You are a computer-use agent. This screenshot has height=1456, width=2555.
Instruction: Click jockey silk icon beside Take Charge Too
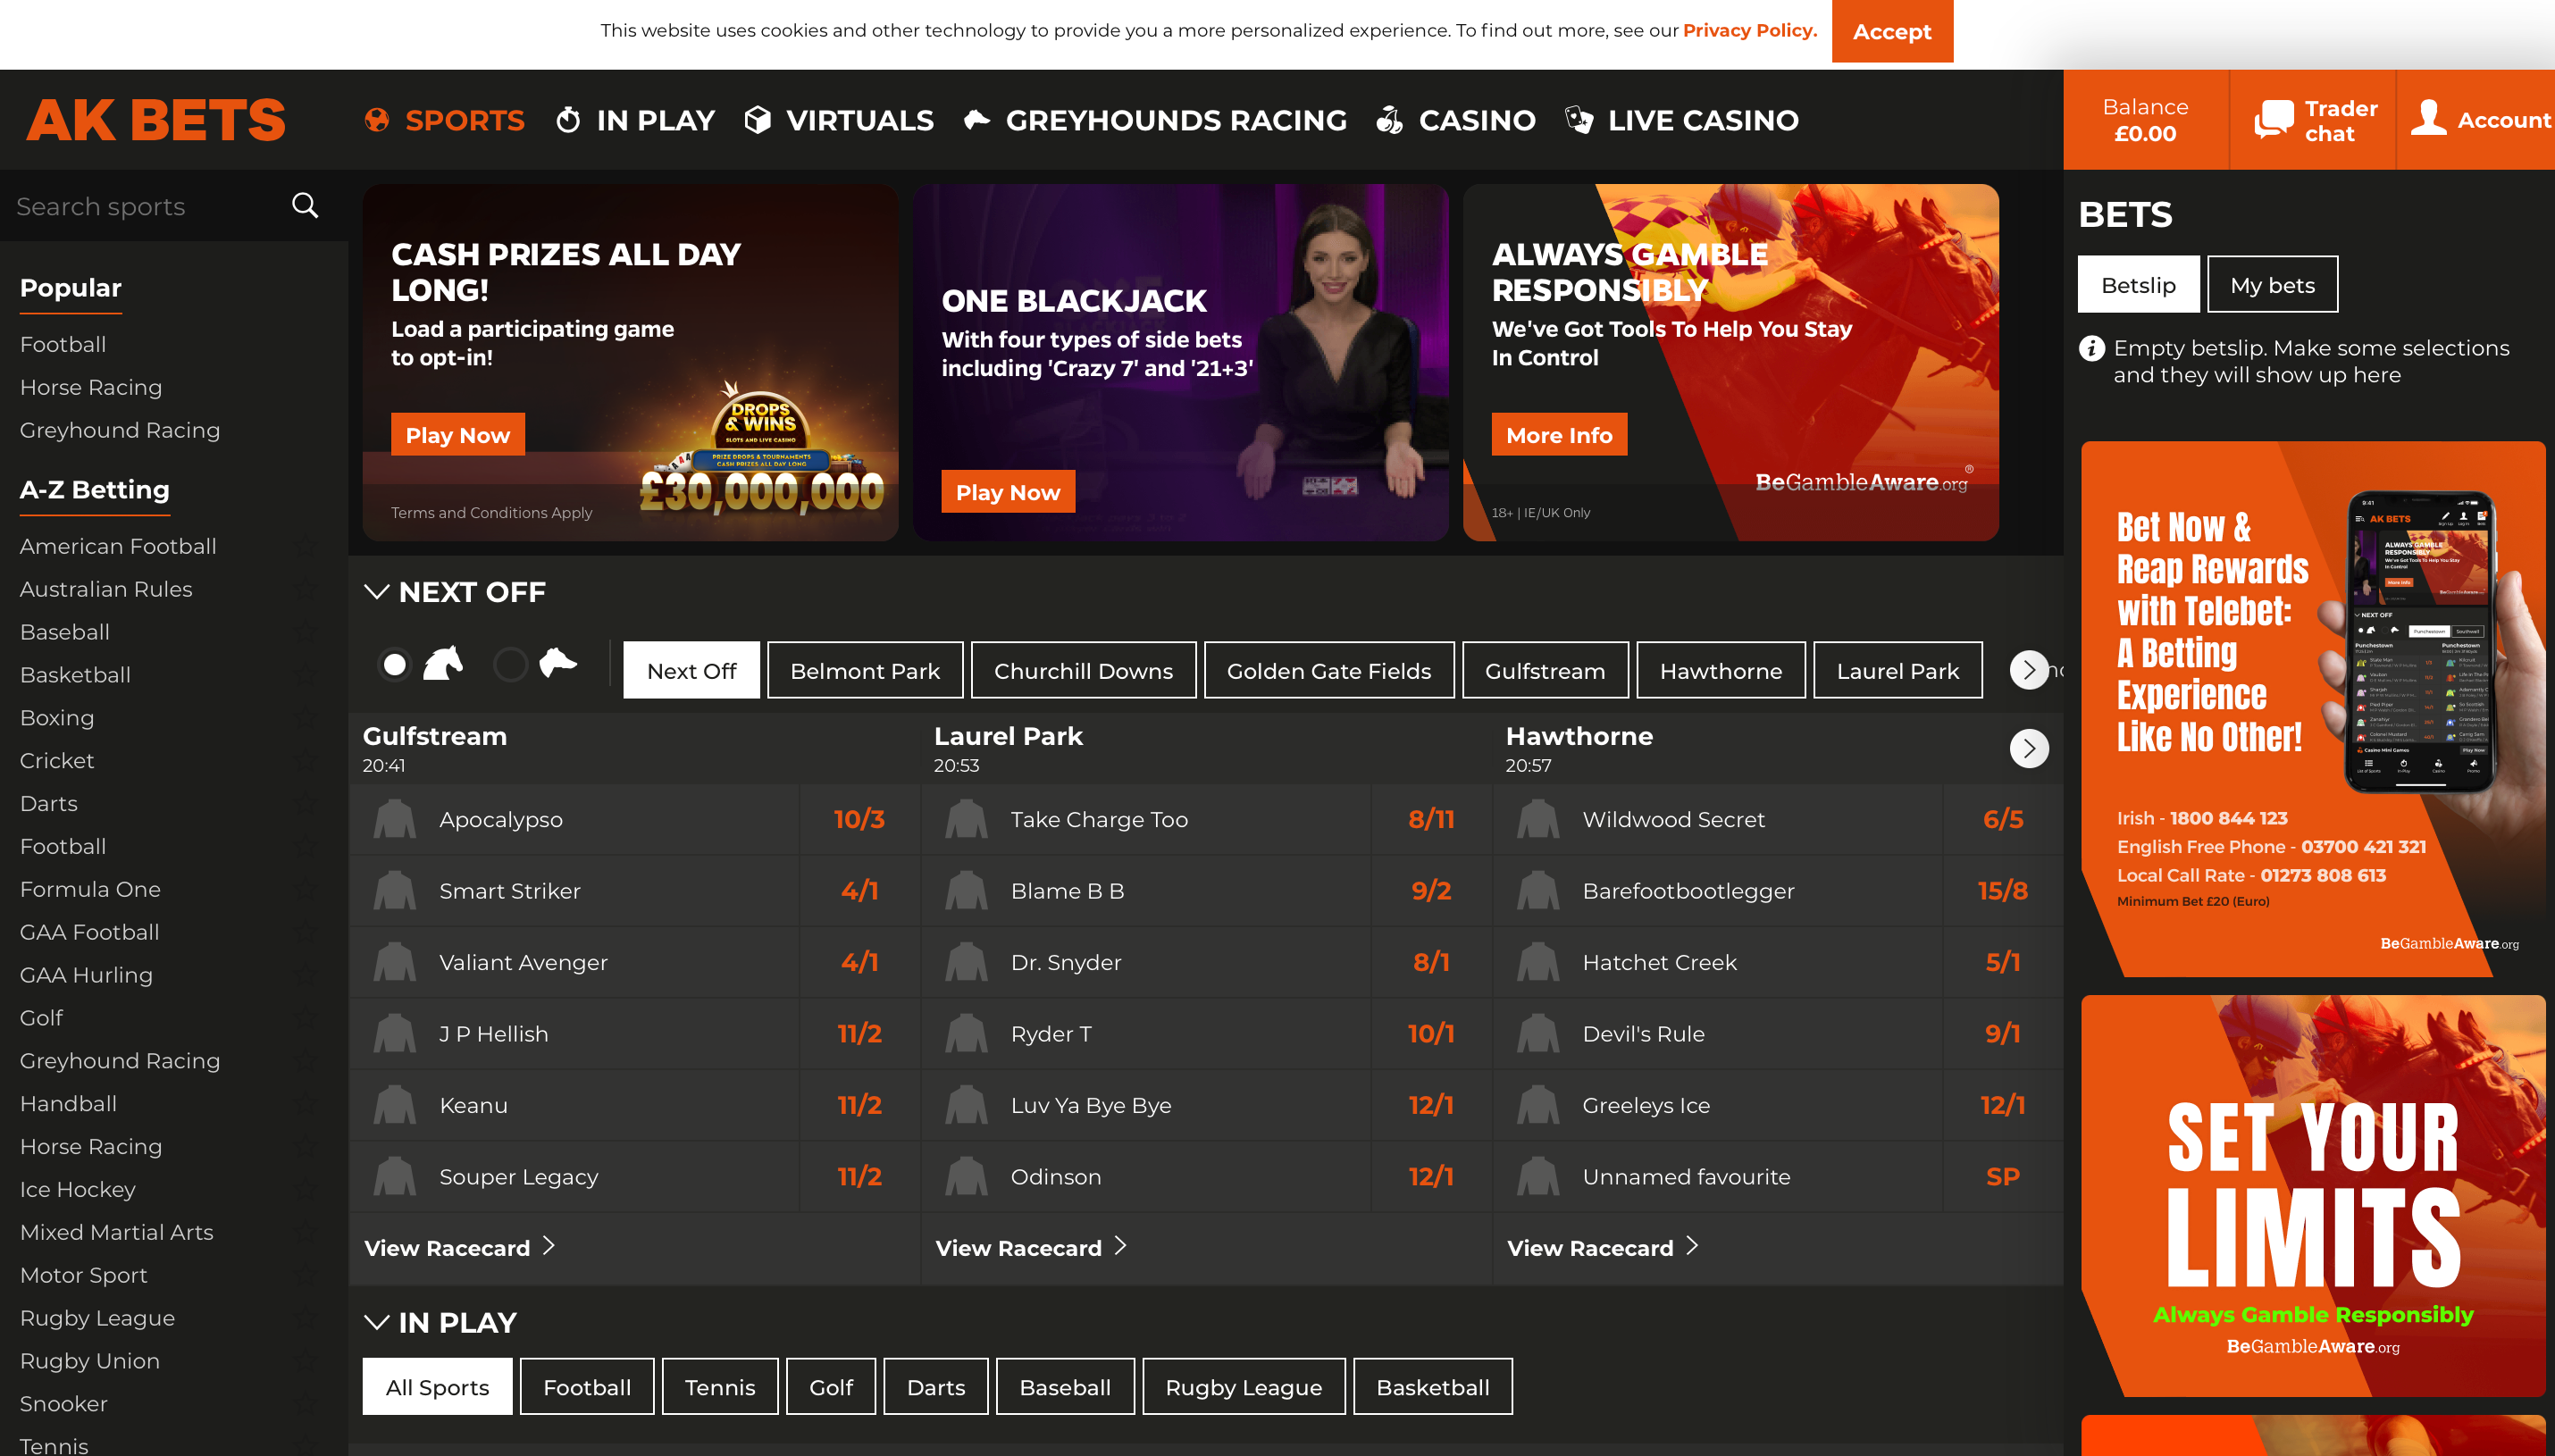click(967, 819)
